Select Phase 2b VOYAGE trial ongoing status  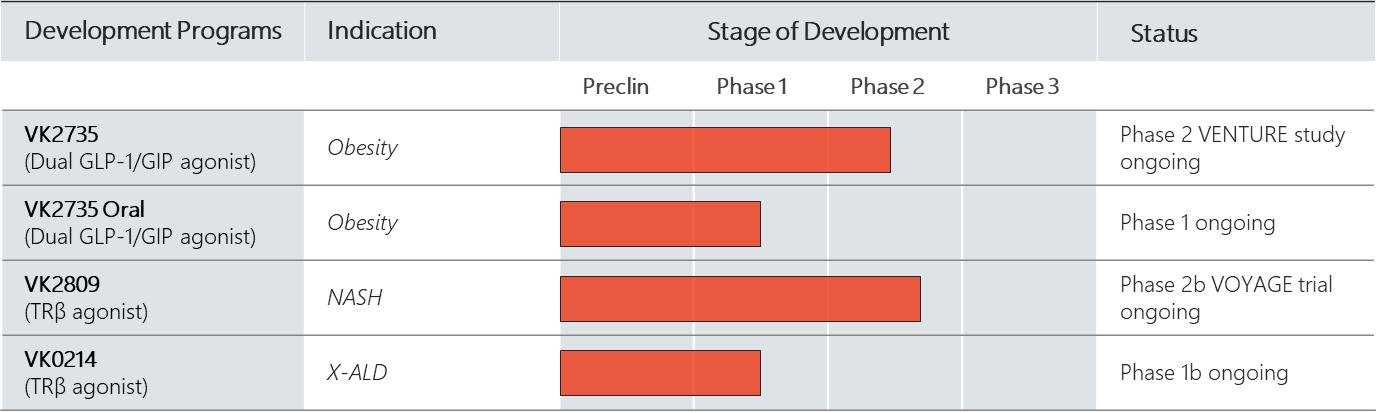point(1226,298)
